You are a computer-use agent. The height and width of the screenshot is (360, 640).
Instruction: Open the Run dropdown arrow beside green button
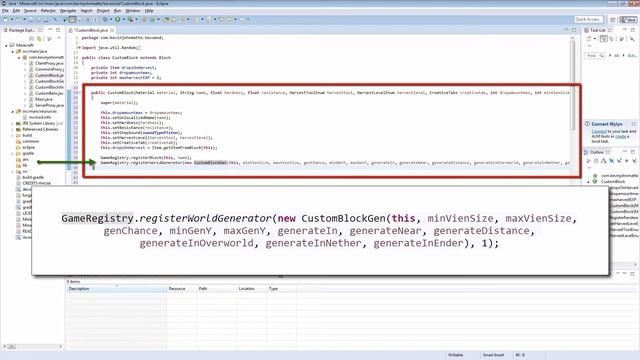(123, 19)
